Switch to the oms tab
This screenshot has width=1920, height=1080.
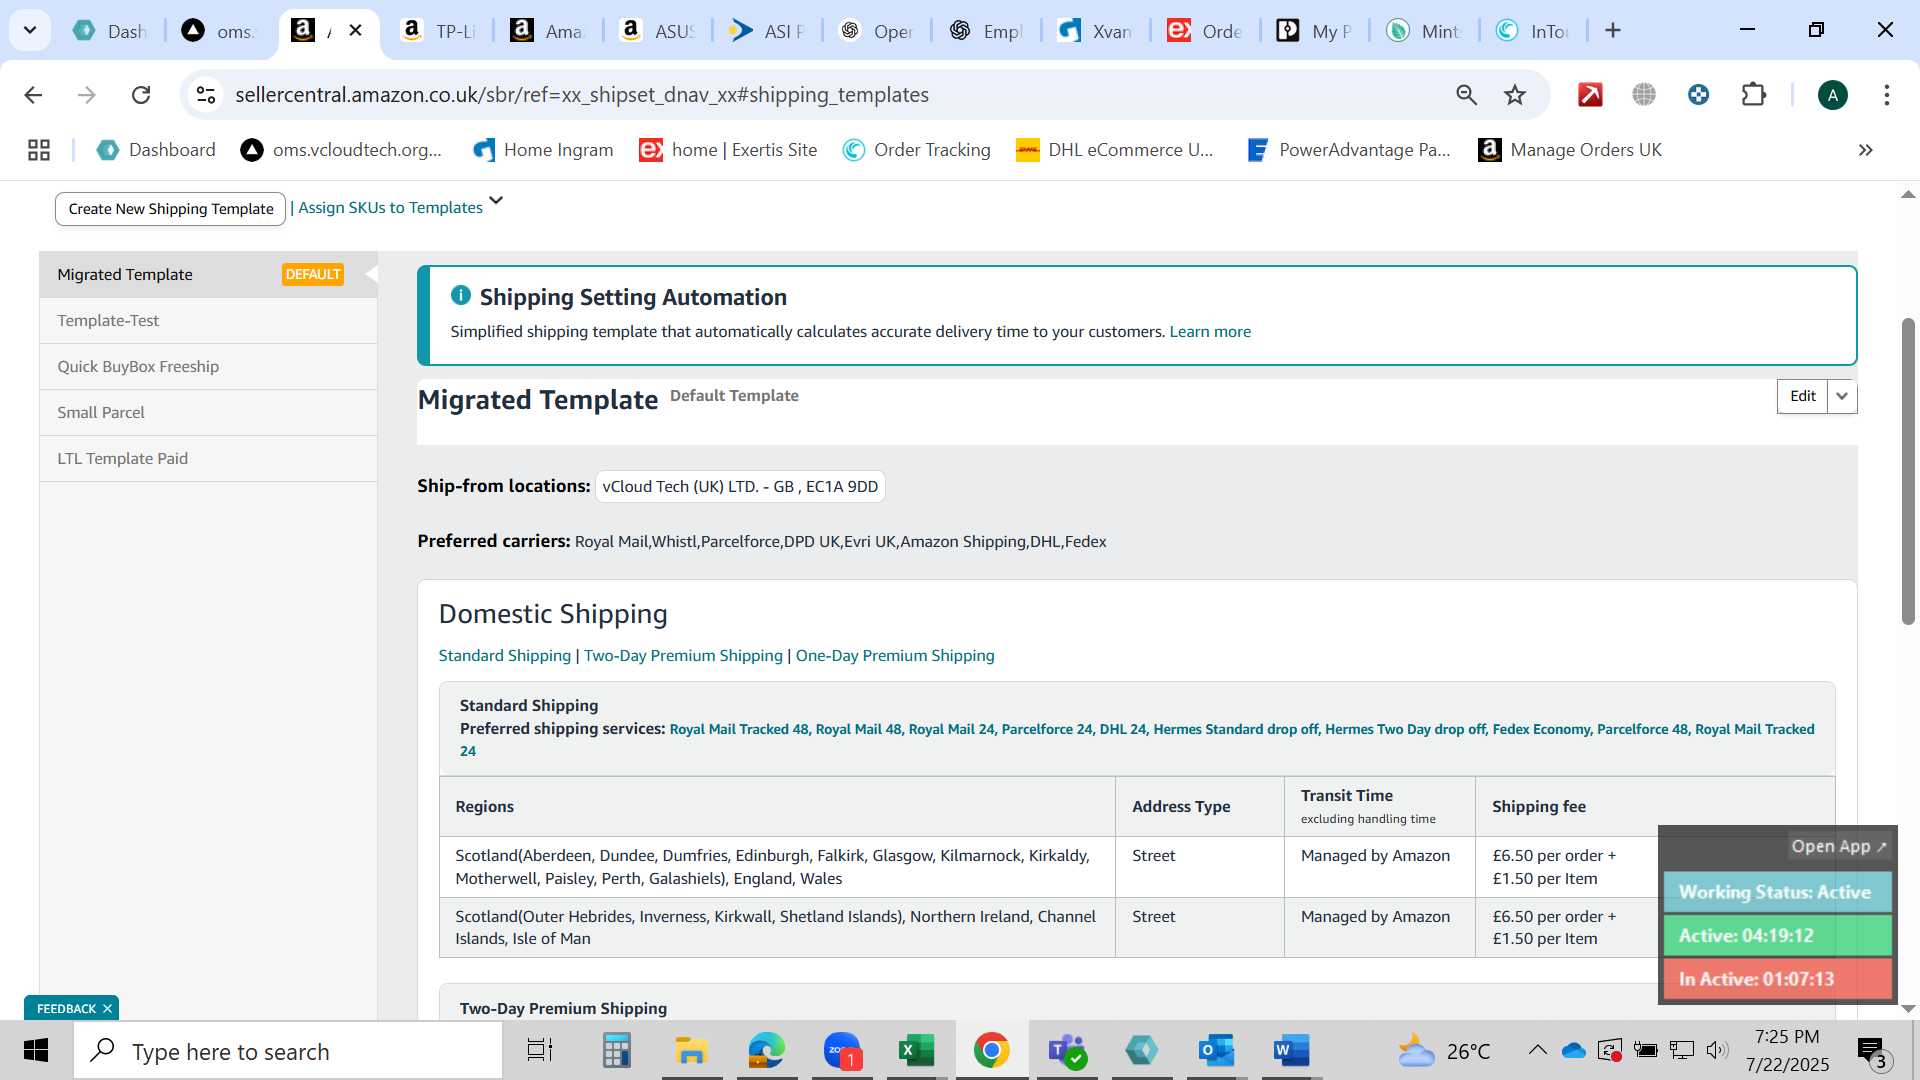pyautogui.click(x=219, y=31)
